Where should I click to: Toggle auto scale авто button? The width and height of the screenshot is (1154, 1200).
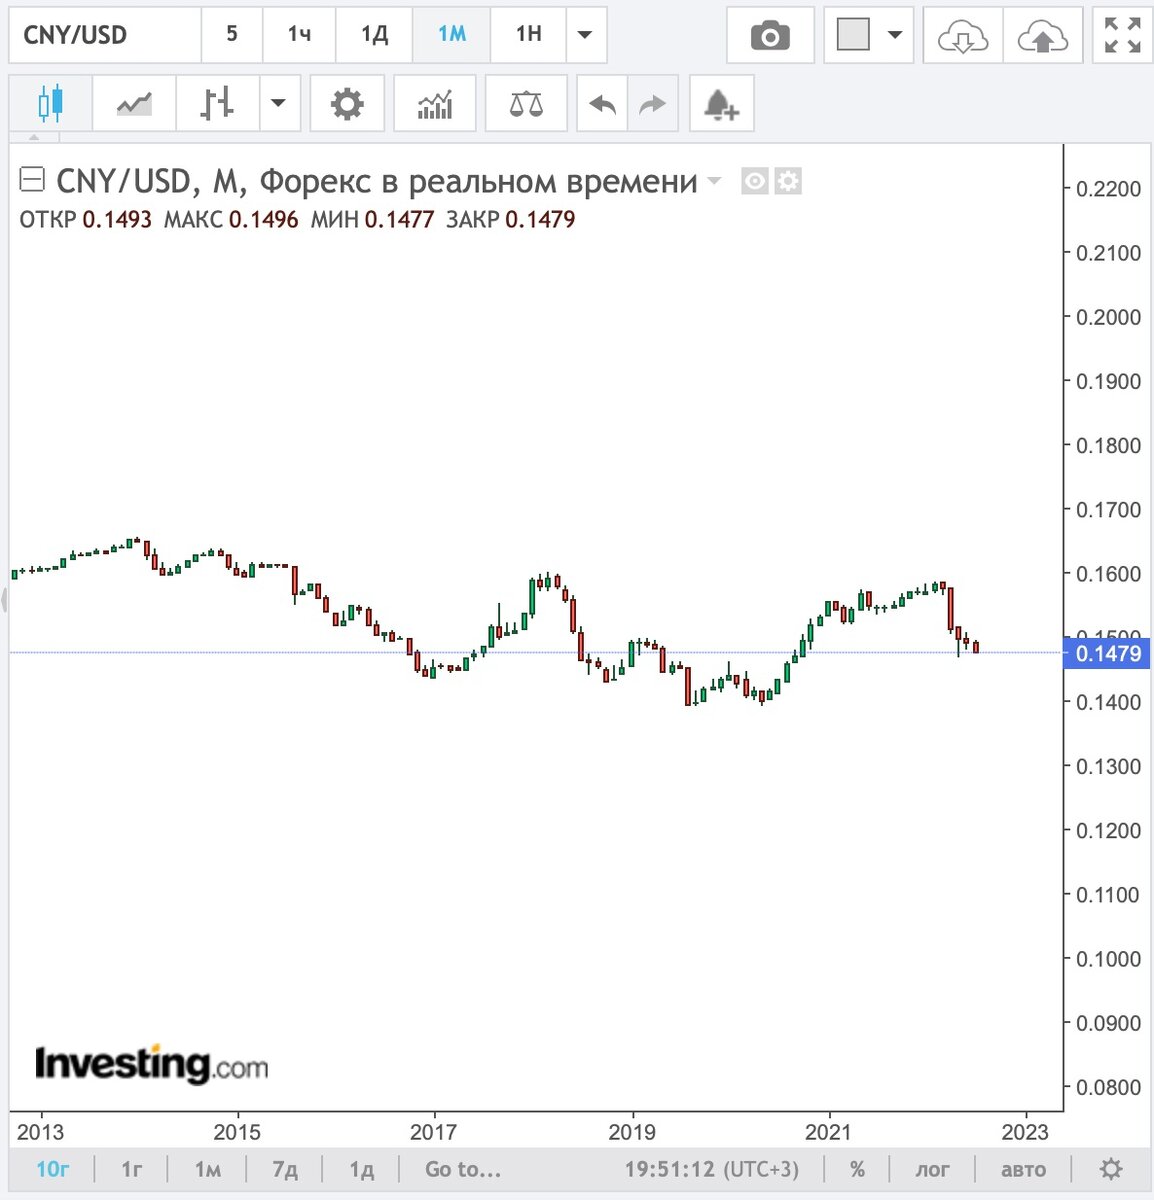(1023, 1169)
